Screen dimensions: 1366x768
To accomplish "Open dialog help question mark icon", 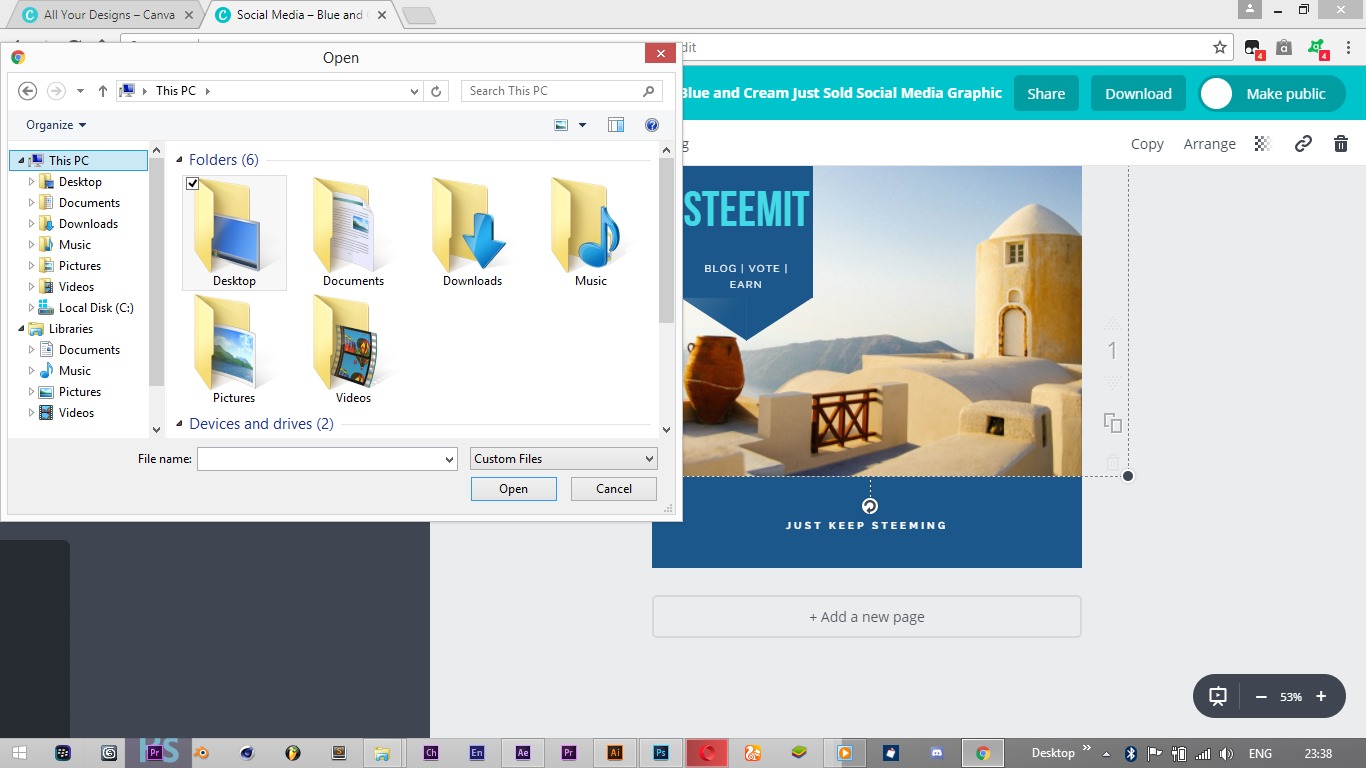I will click(x=652, y=125).
